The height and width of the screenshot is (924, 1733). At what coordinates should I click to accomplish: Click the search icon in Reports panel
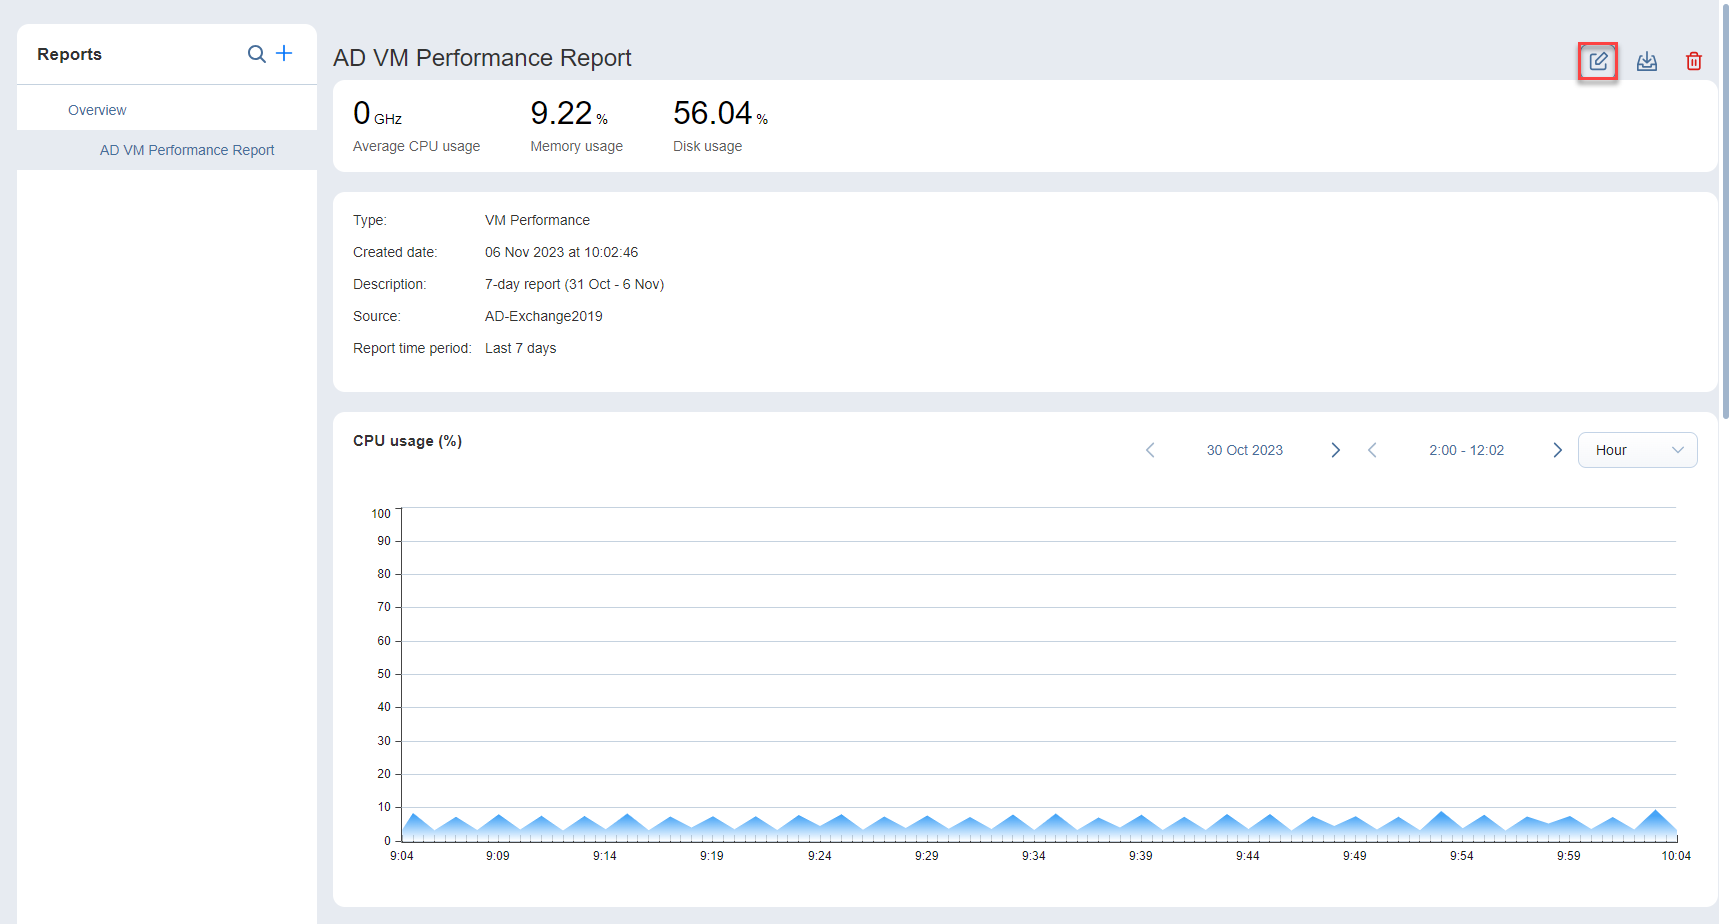click(257, 54)
